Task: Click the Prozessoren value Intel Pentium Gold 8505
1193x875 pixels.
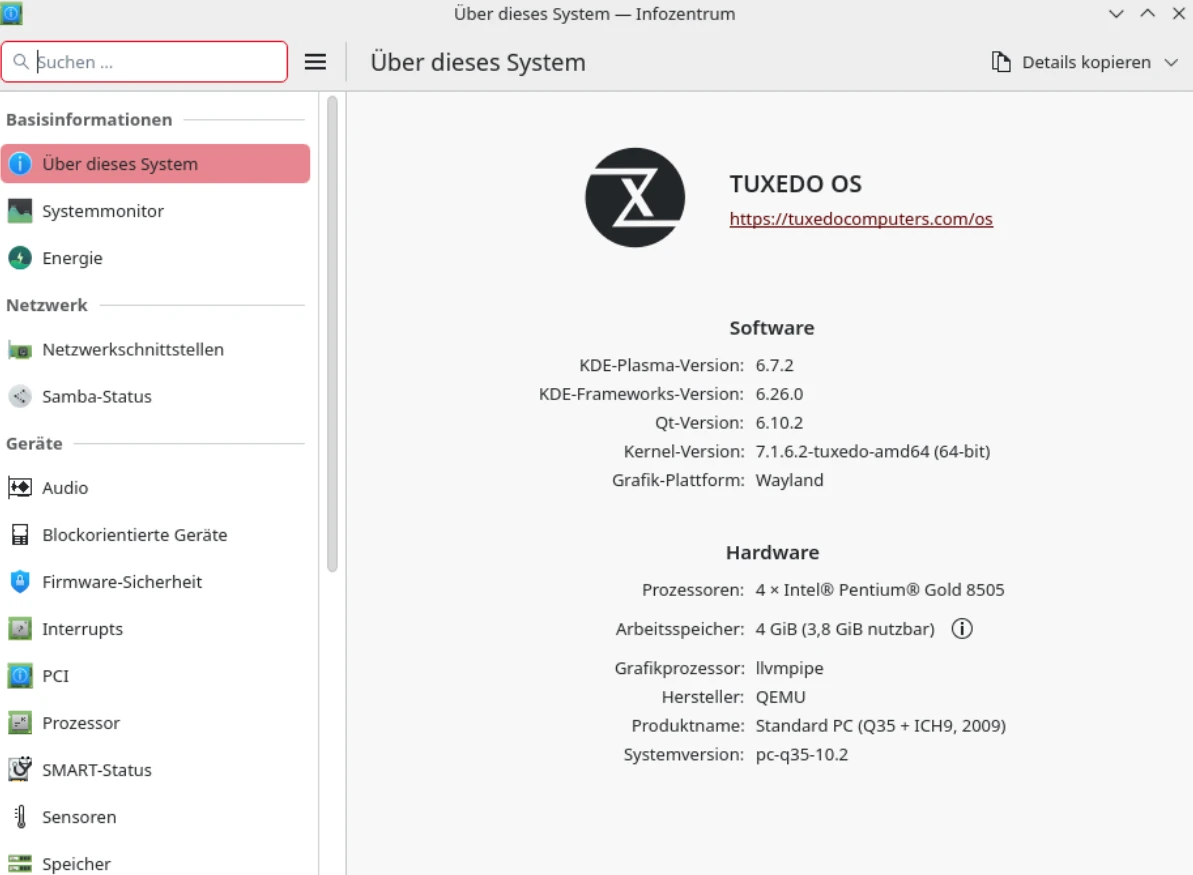Action: point(880,590)
